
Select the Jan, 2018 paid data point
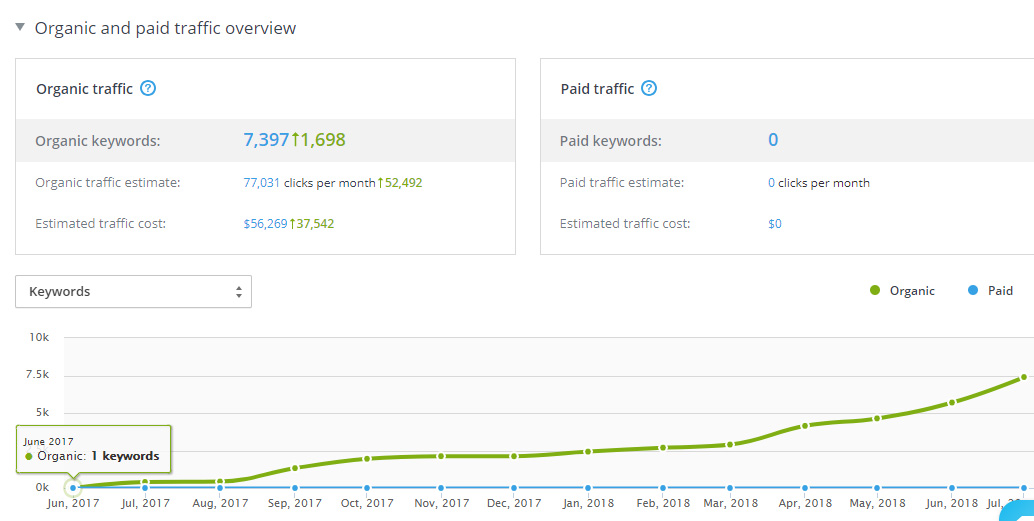tap(588, 488)
